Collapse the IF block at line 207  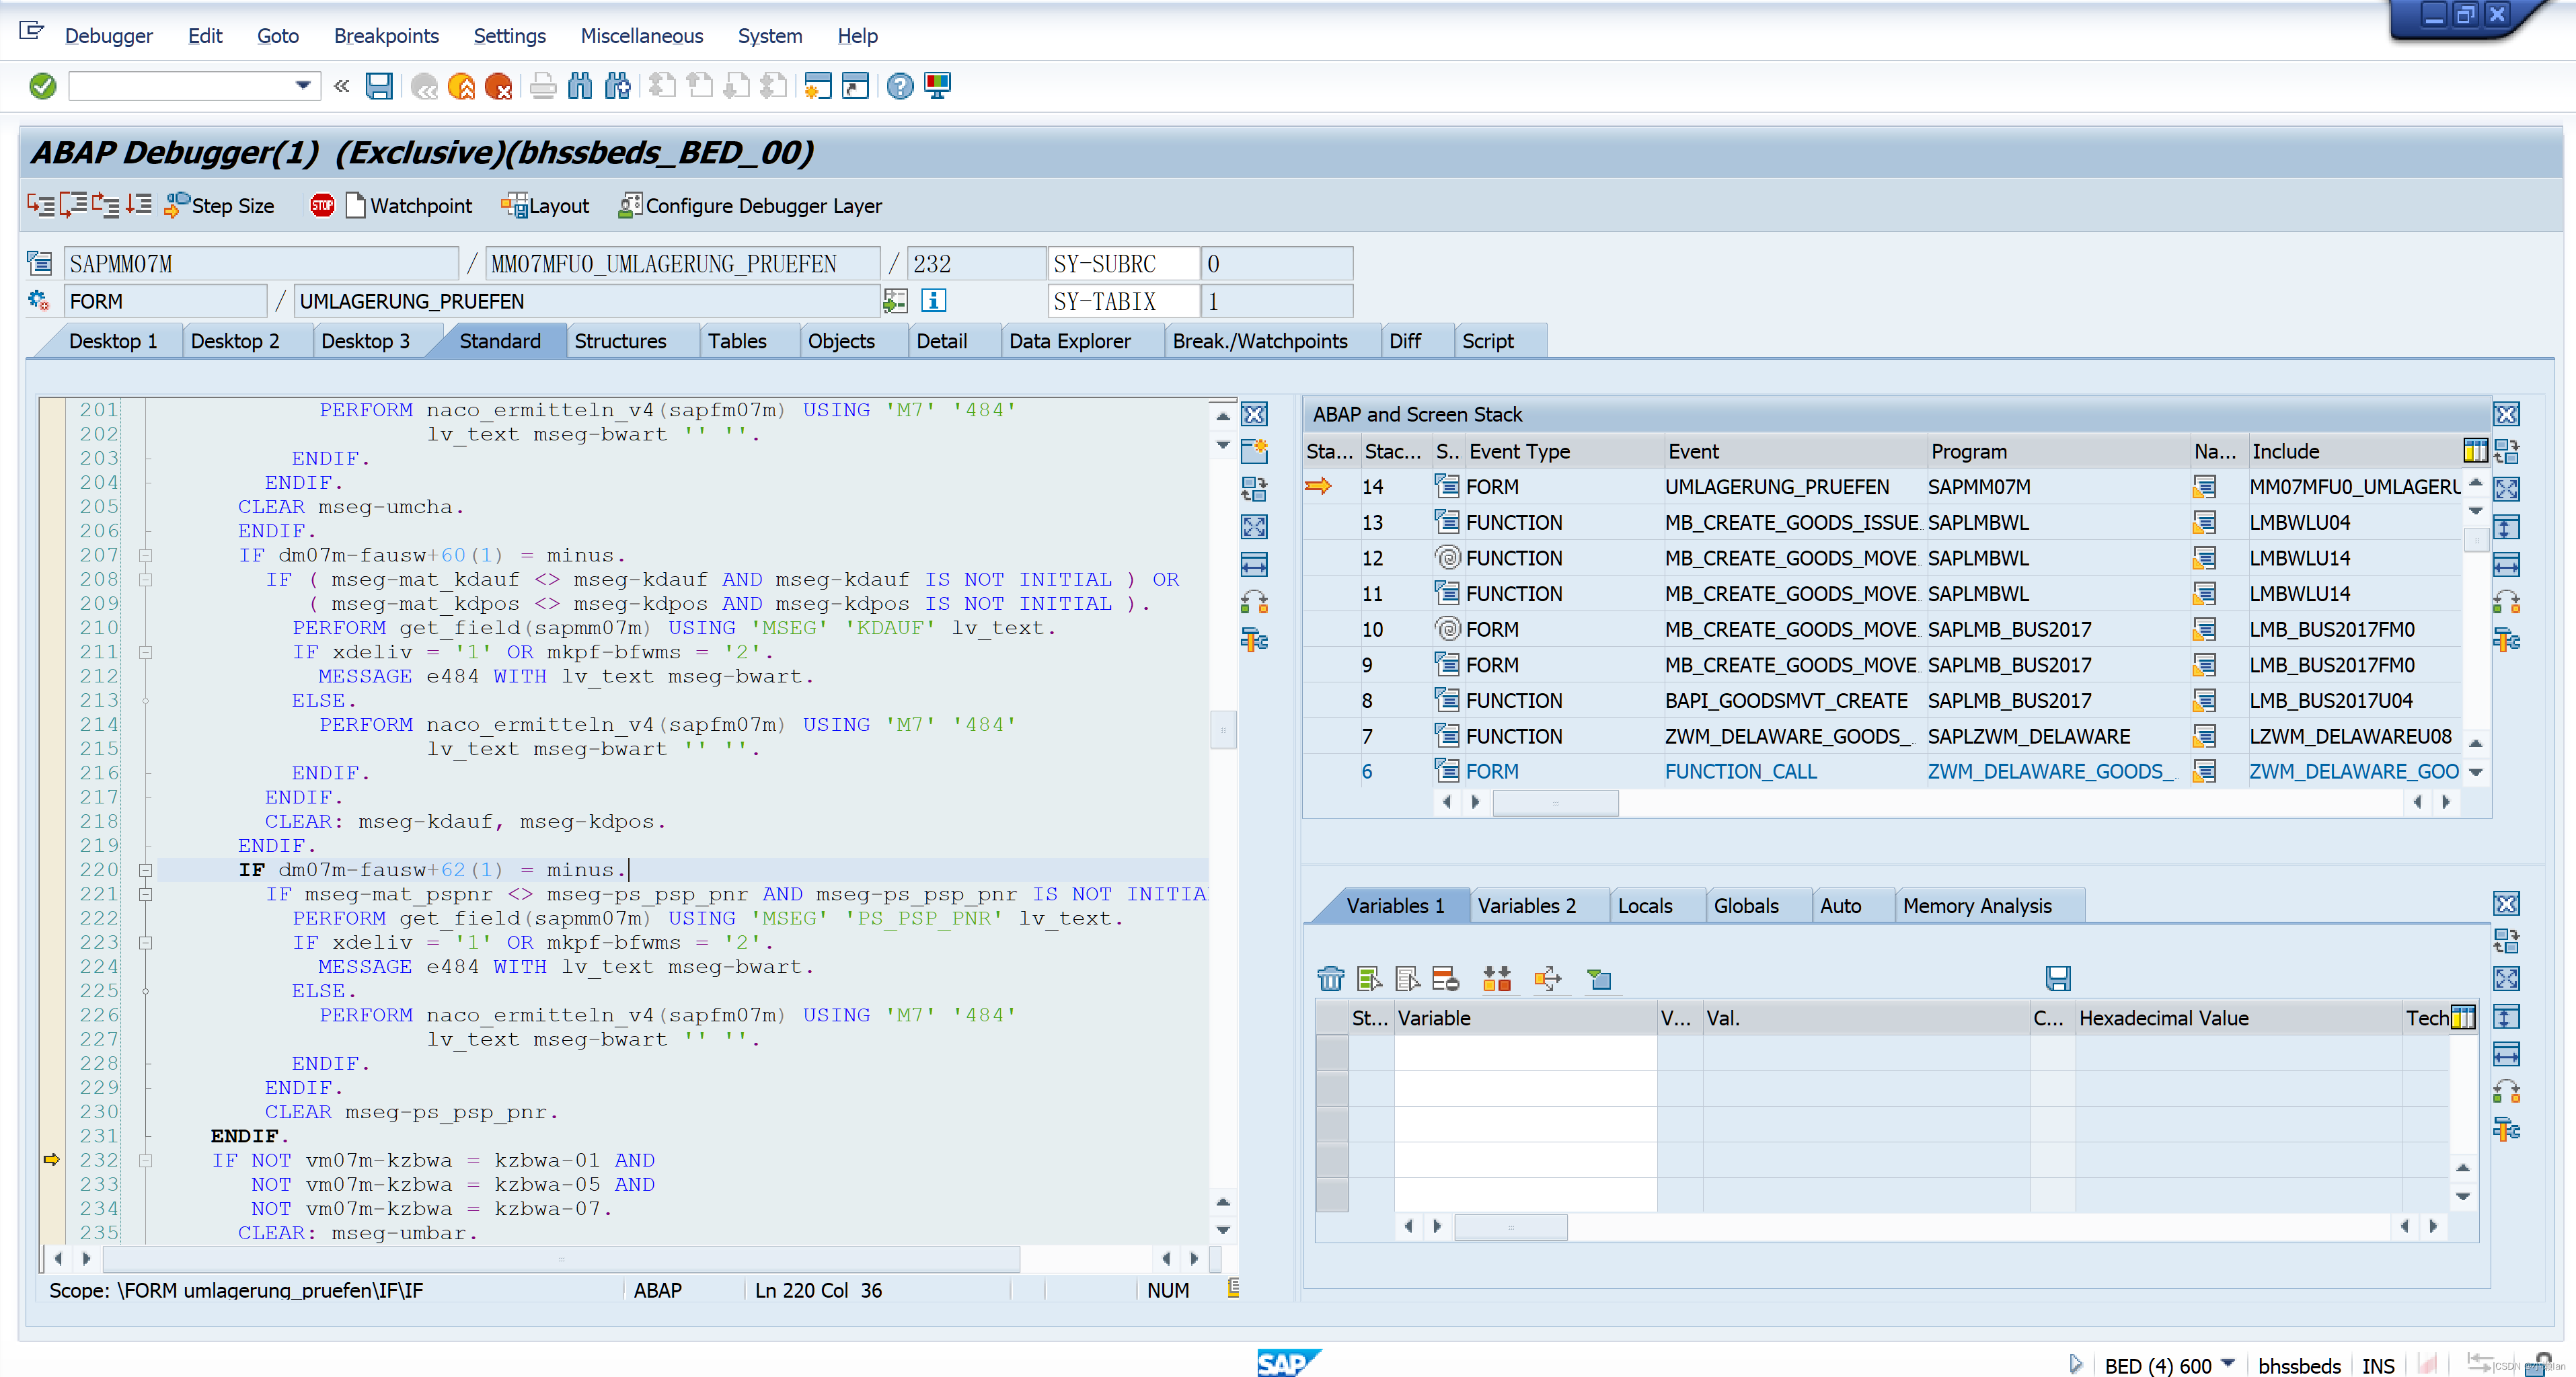pyautogui.click(x=145, y=555)
